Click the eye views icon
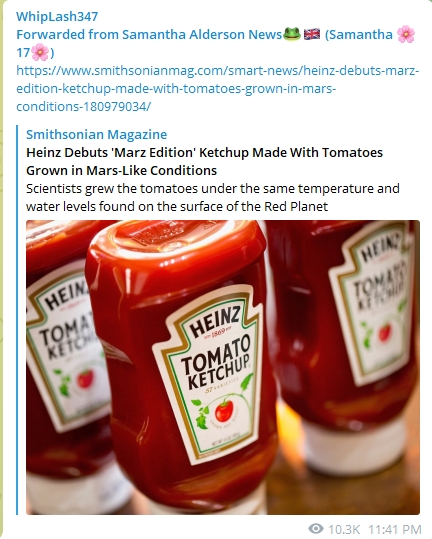Image resolution: width=432 pixels, height=539 pixels. (x=316, y=528)
